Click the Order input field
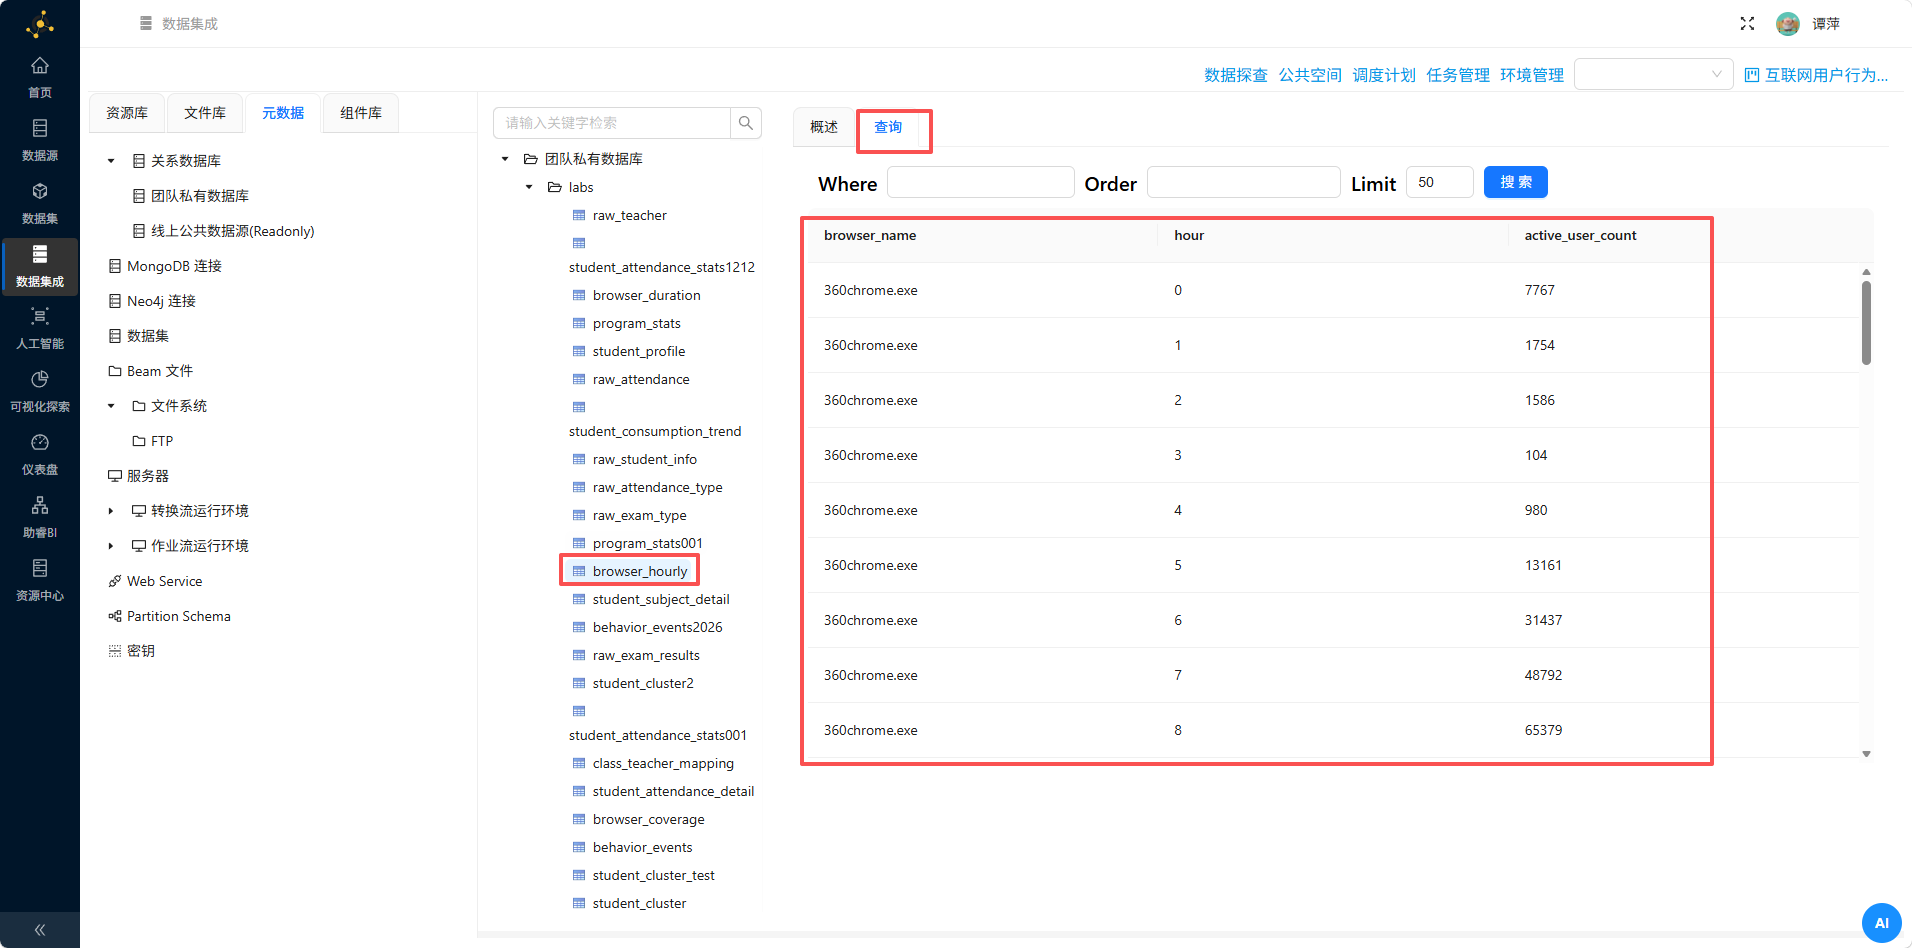The width and height of the screenshot is (1912, 948). (1243, 182)
